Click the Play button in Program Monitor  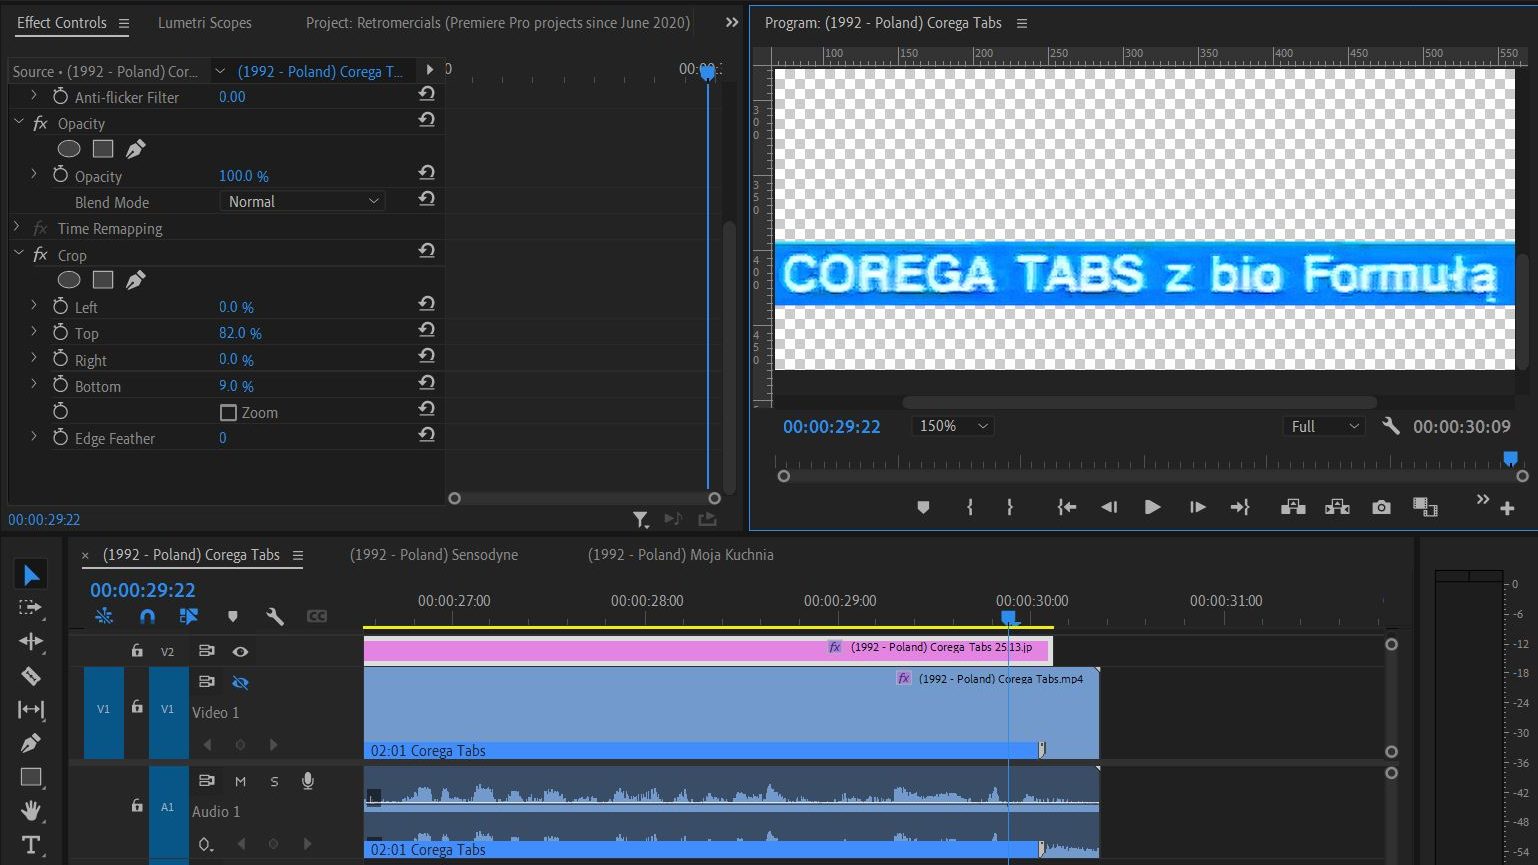point(1152,508)
